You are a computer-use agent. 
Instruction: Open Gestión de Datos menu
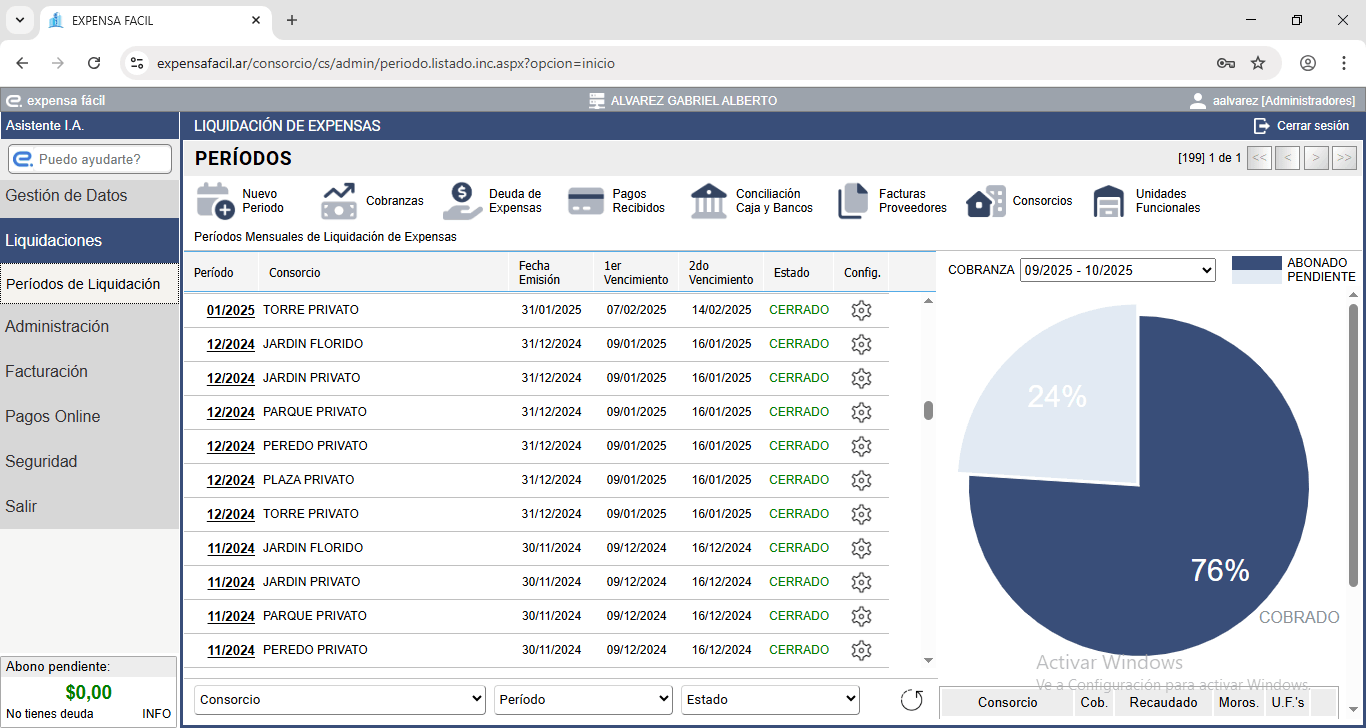(x=66, y=196)
